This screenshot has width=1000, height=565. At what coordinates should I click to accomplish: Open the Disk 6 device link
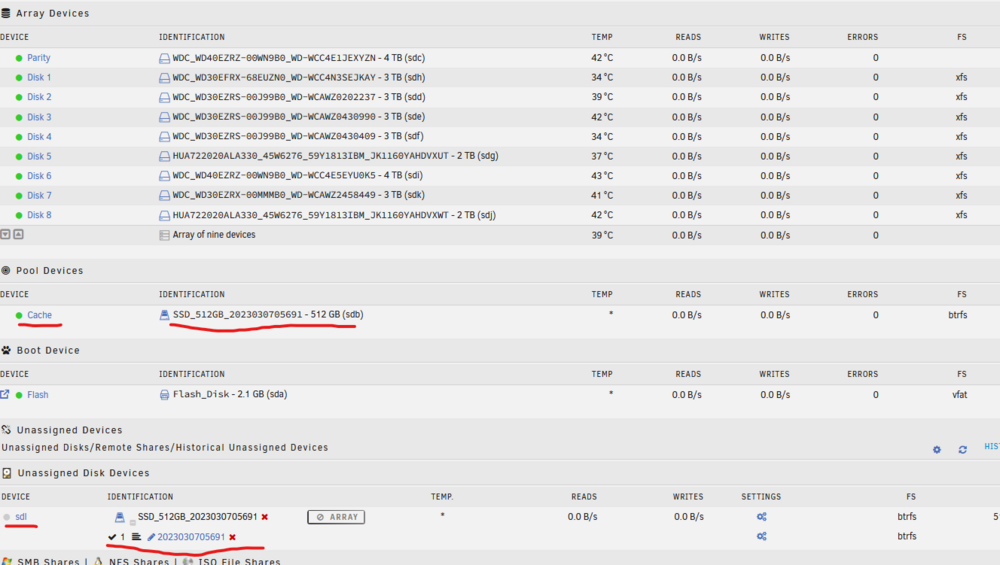pos(40,176)
